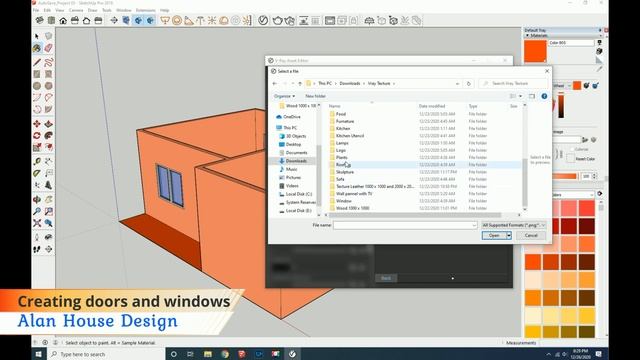Click the Open button
The height and width of the screenshot is (360, 640).
click(x=494, y=236)
